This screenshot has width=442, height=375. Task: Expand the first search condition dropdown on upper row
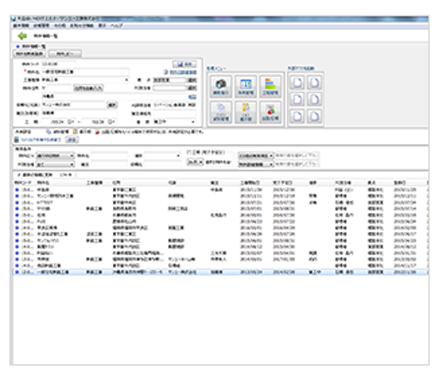[x=55, y=156]
